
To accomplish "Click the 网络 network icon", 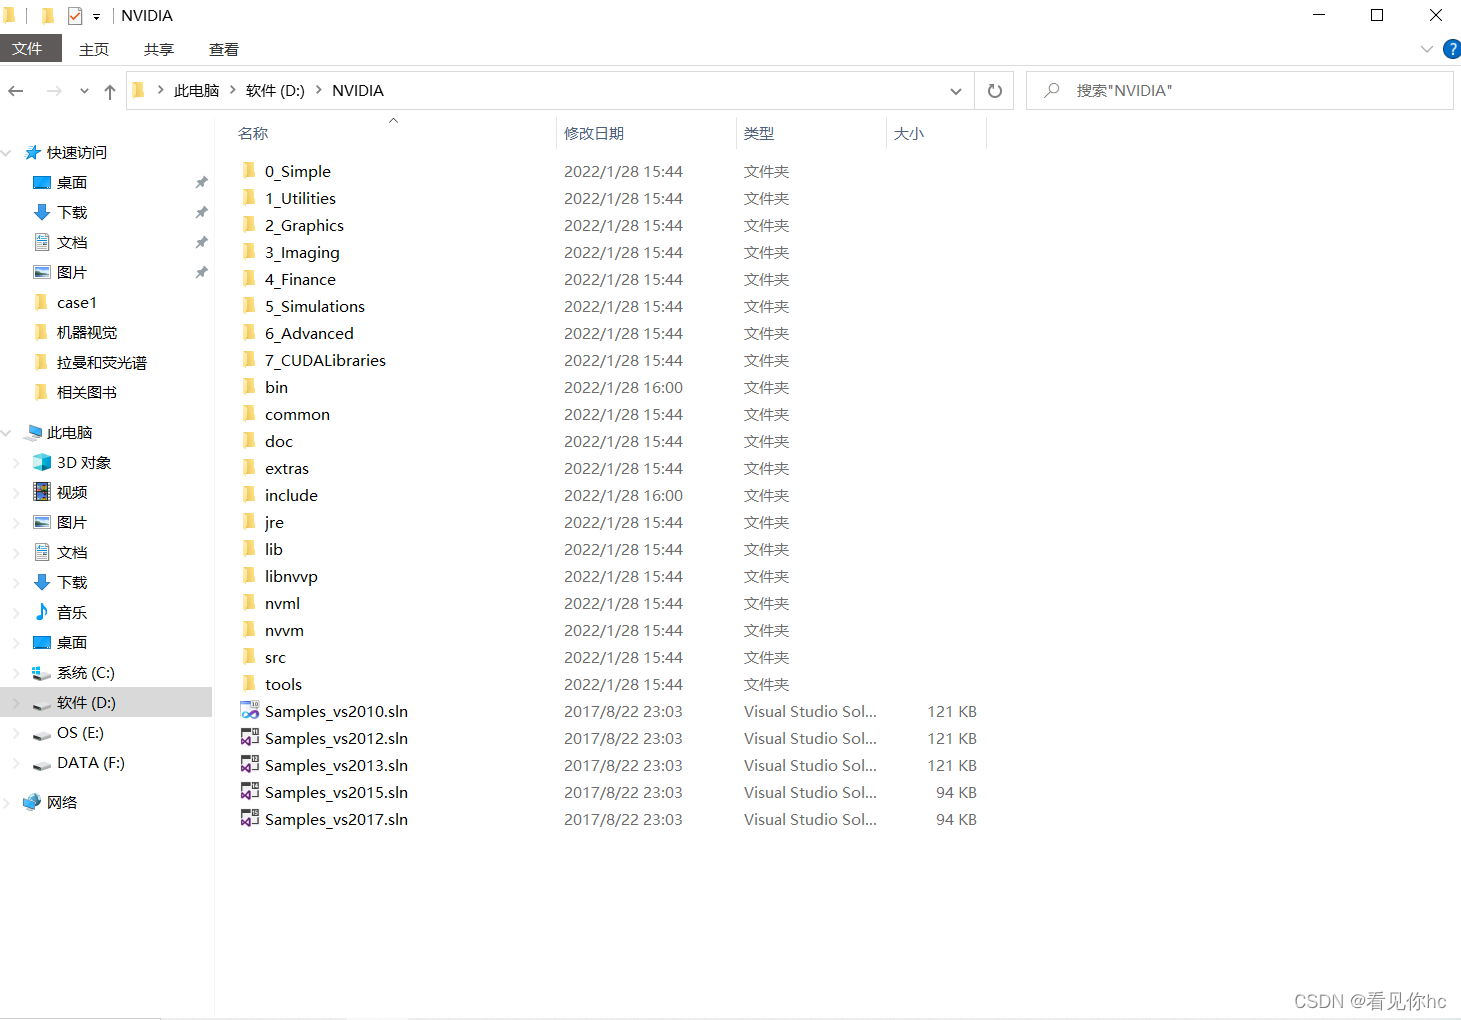I will click(33, 802).
